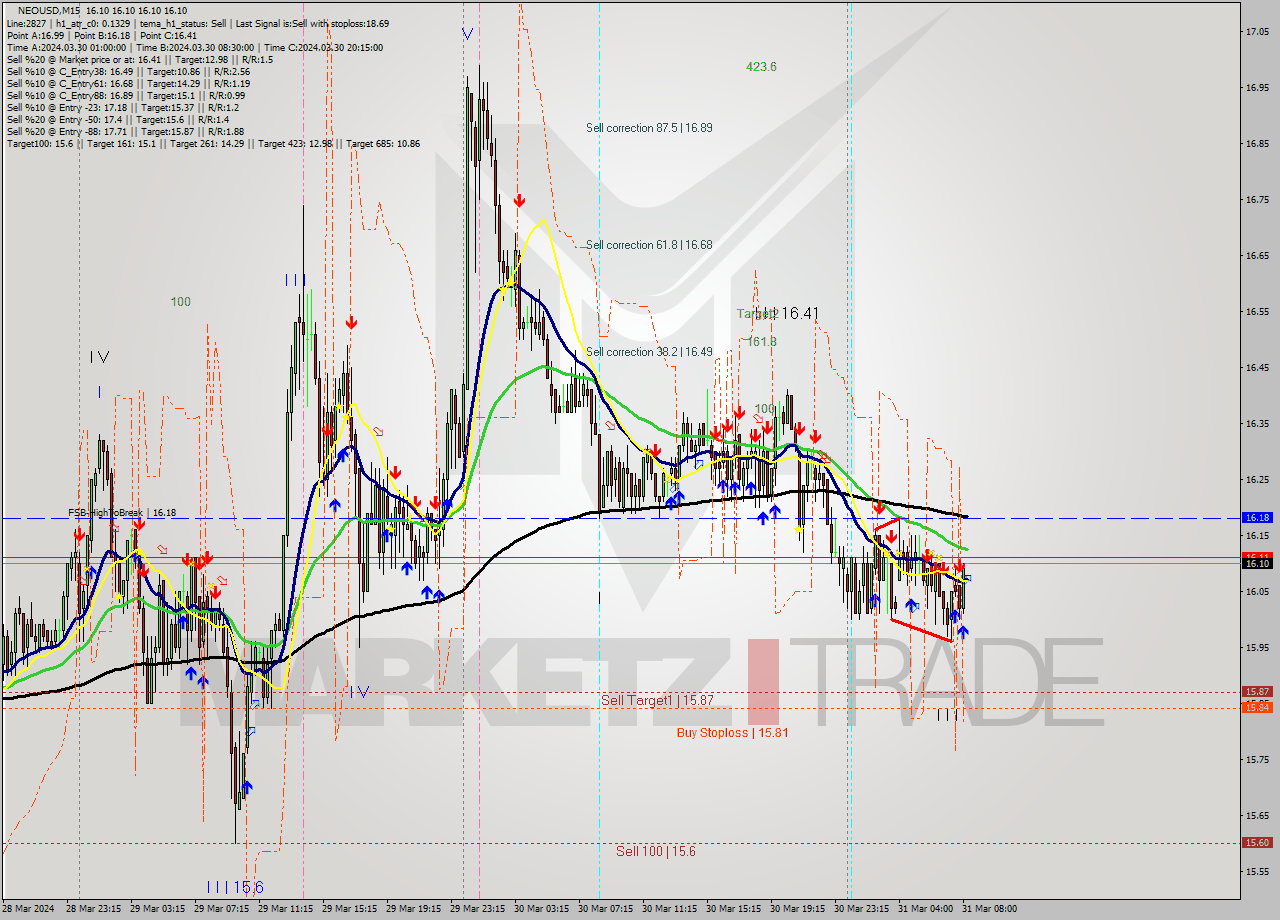Click the 15.55 price axis value

click(x=1257, y=872)
